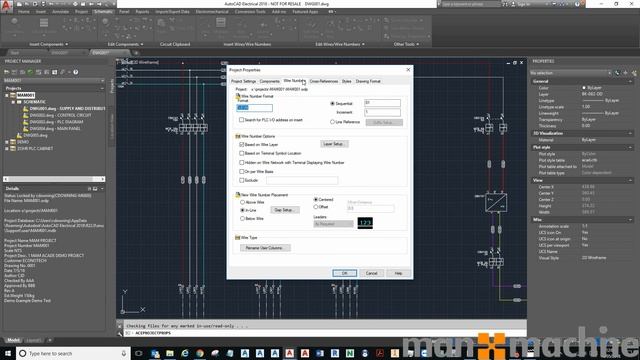
Task: Confirm the dialog with OK
Action: [x=344, y=273]
